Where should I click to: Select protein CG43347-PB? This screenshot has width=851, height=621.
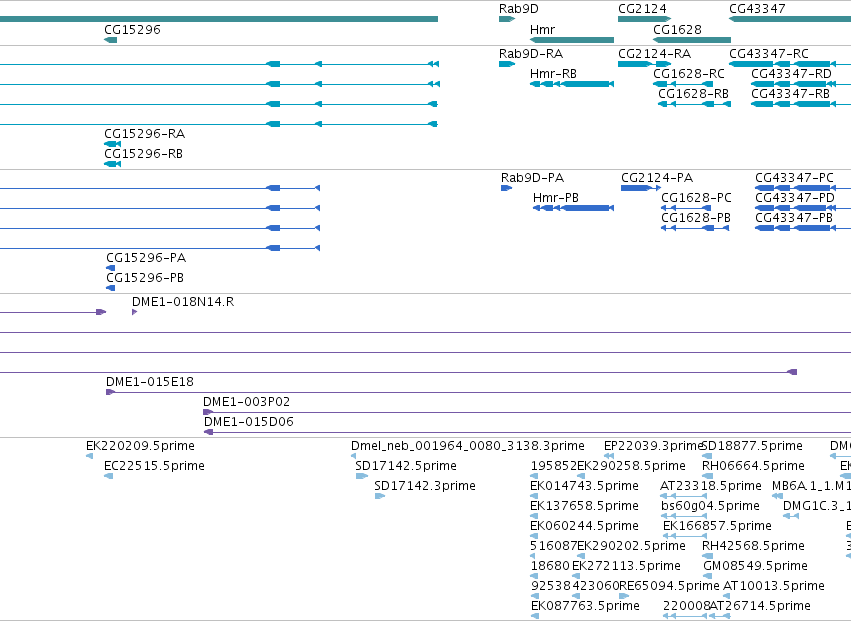coord(793,218)
